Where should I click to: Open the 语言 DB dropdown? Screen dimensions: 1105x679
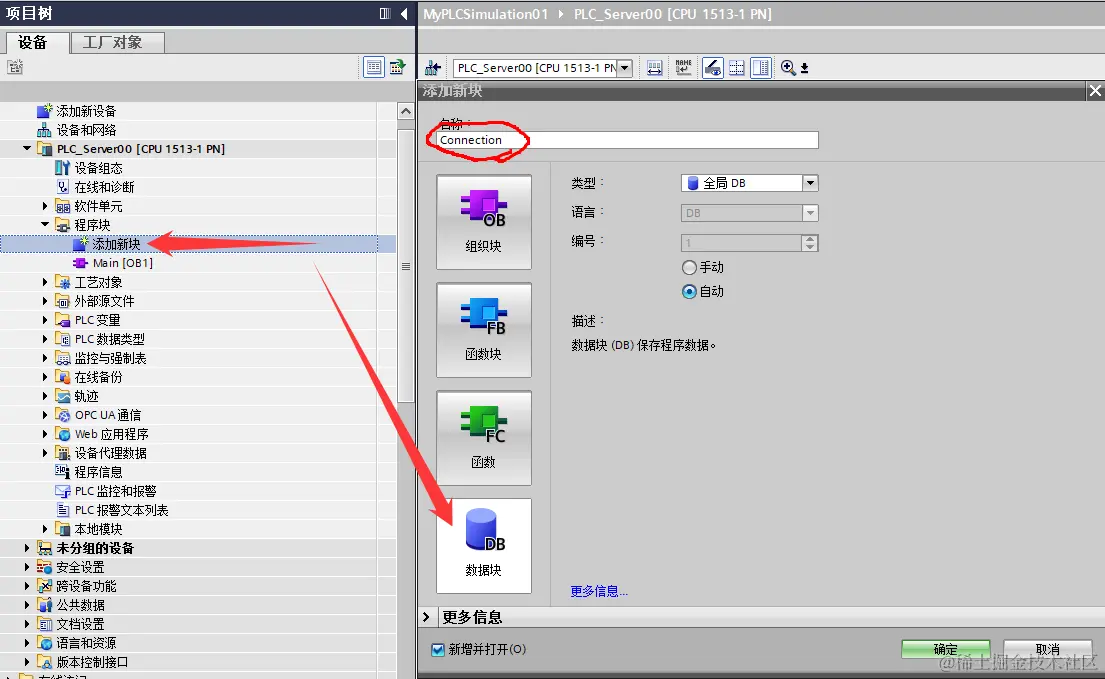click(x=810, y=213)
